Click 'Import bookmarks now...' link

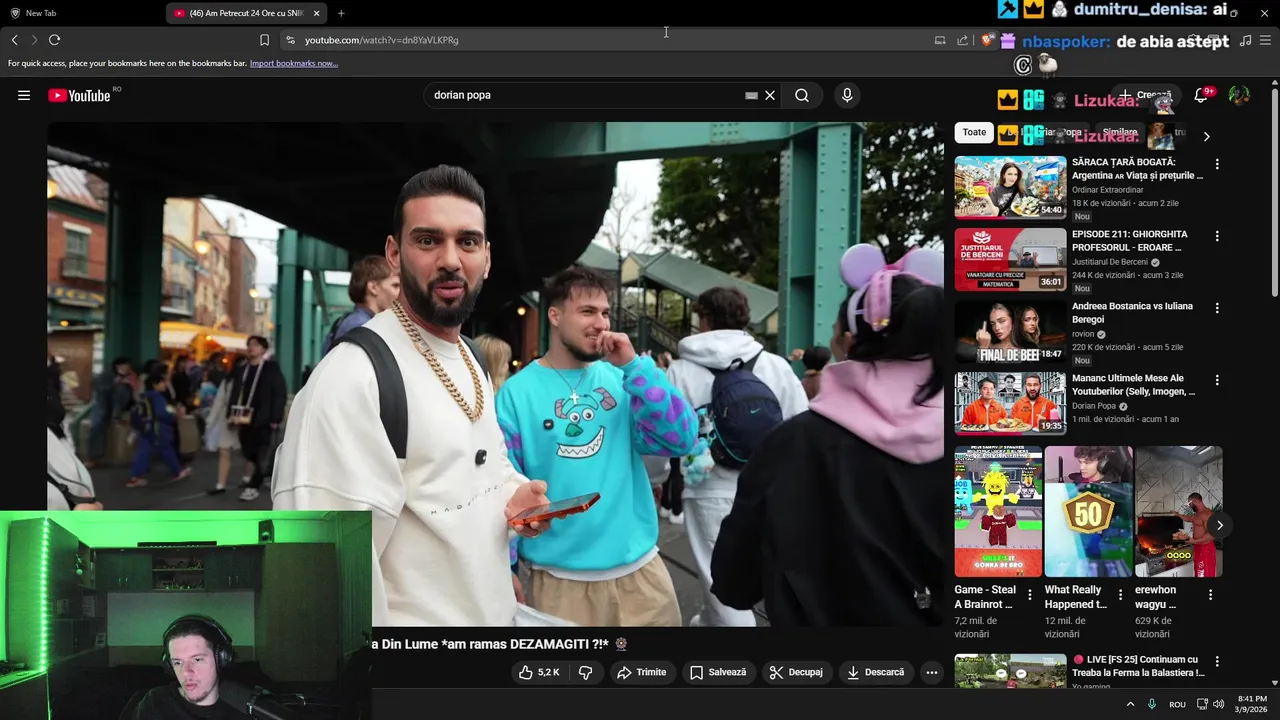pos(294,63)
